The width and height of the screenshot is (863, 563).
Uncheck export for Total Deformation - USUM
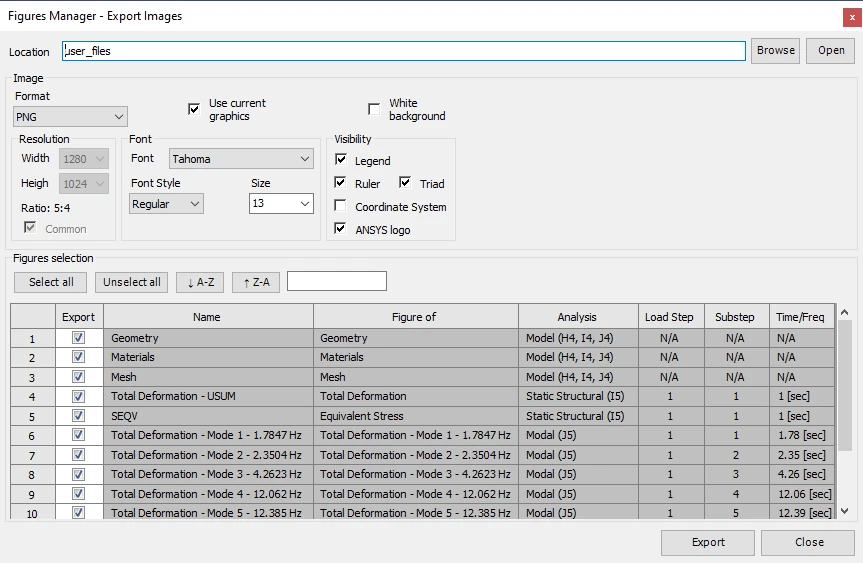[x=79, y=396]
